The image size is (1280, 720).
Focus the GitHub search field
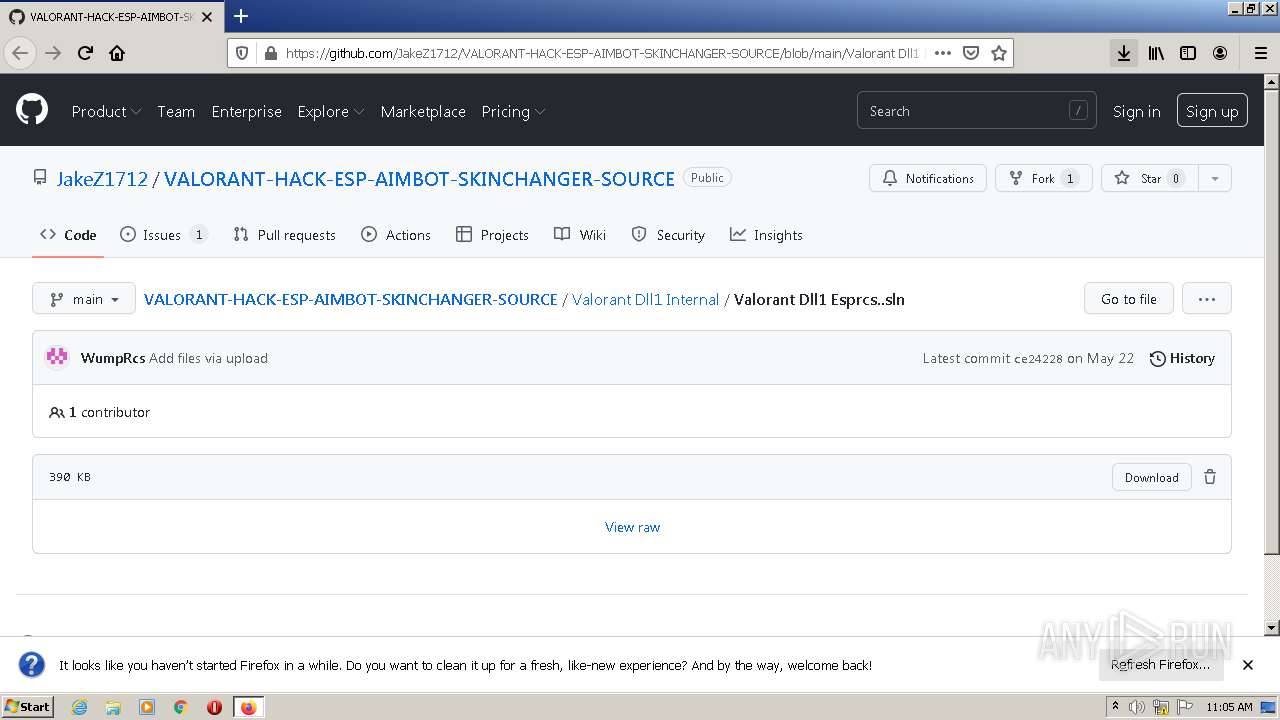click(976, 111)
